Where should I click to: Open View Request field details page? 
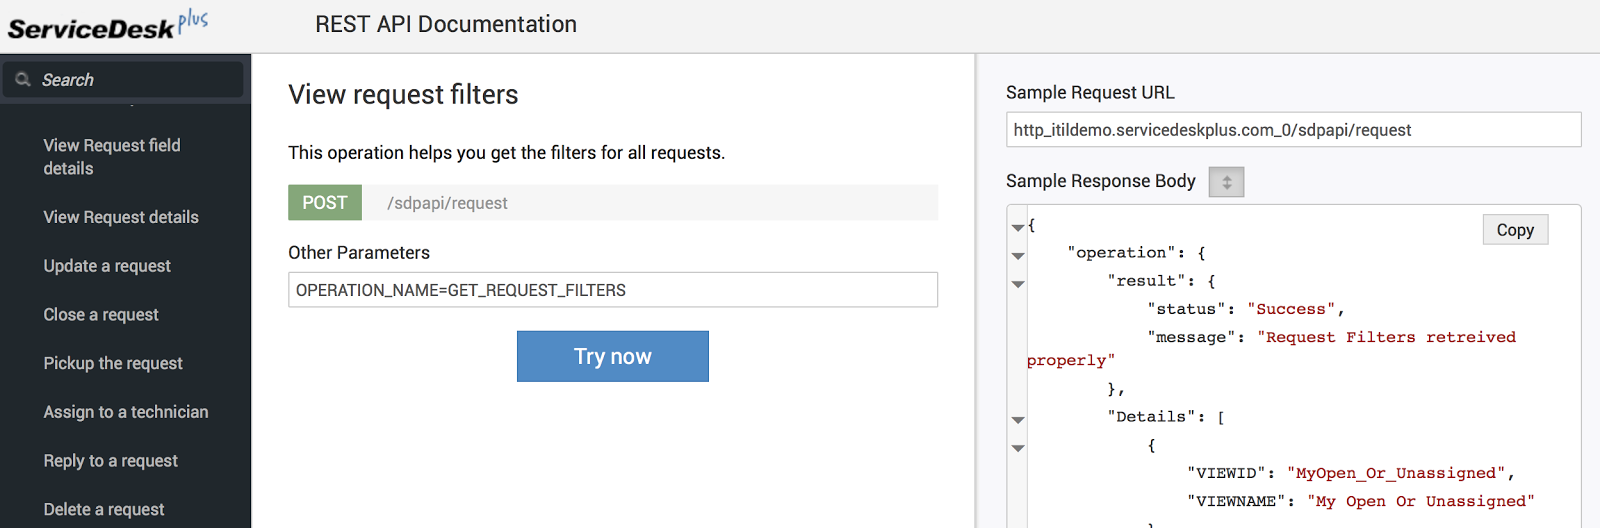pos(112,157)
